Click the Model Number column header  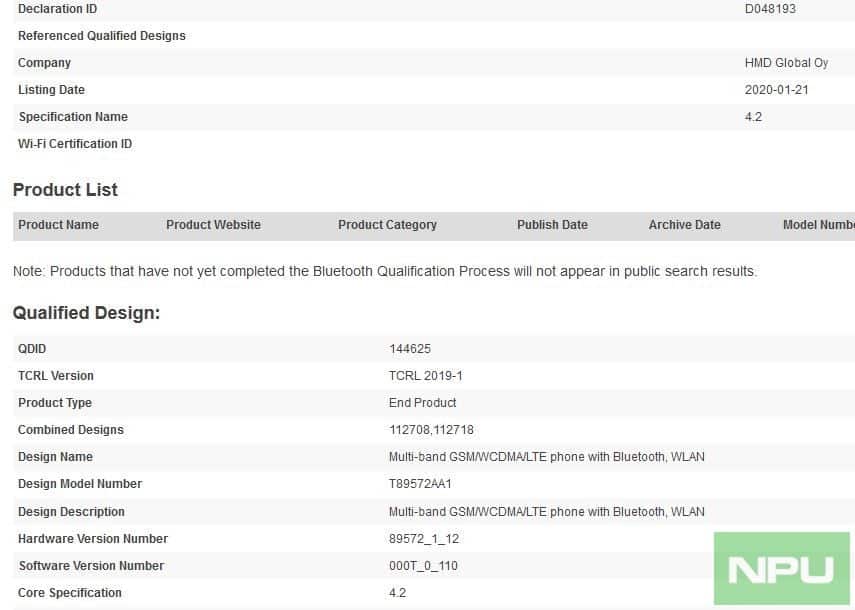coord(818,225)
